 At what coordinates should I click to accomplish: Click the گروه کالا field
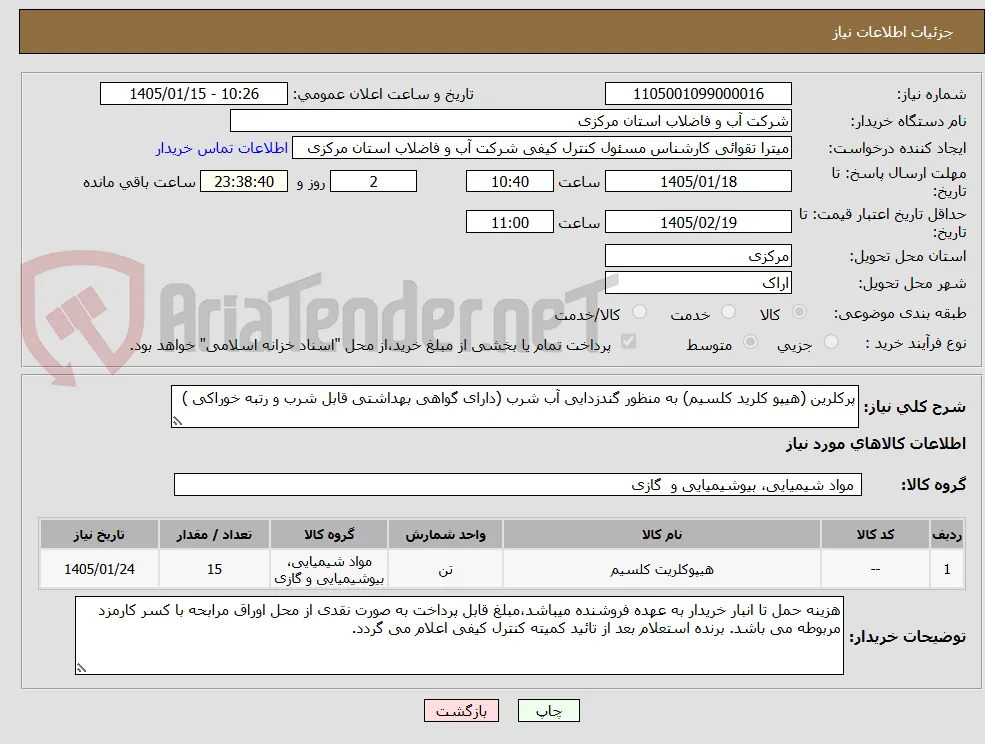click(x=518, y=484)
